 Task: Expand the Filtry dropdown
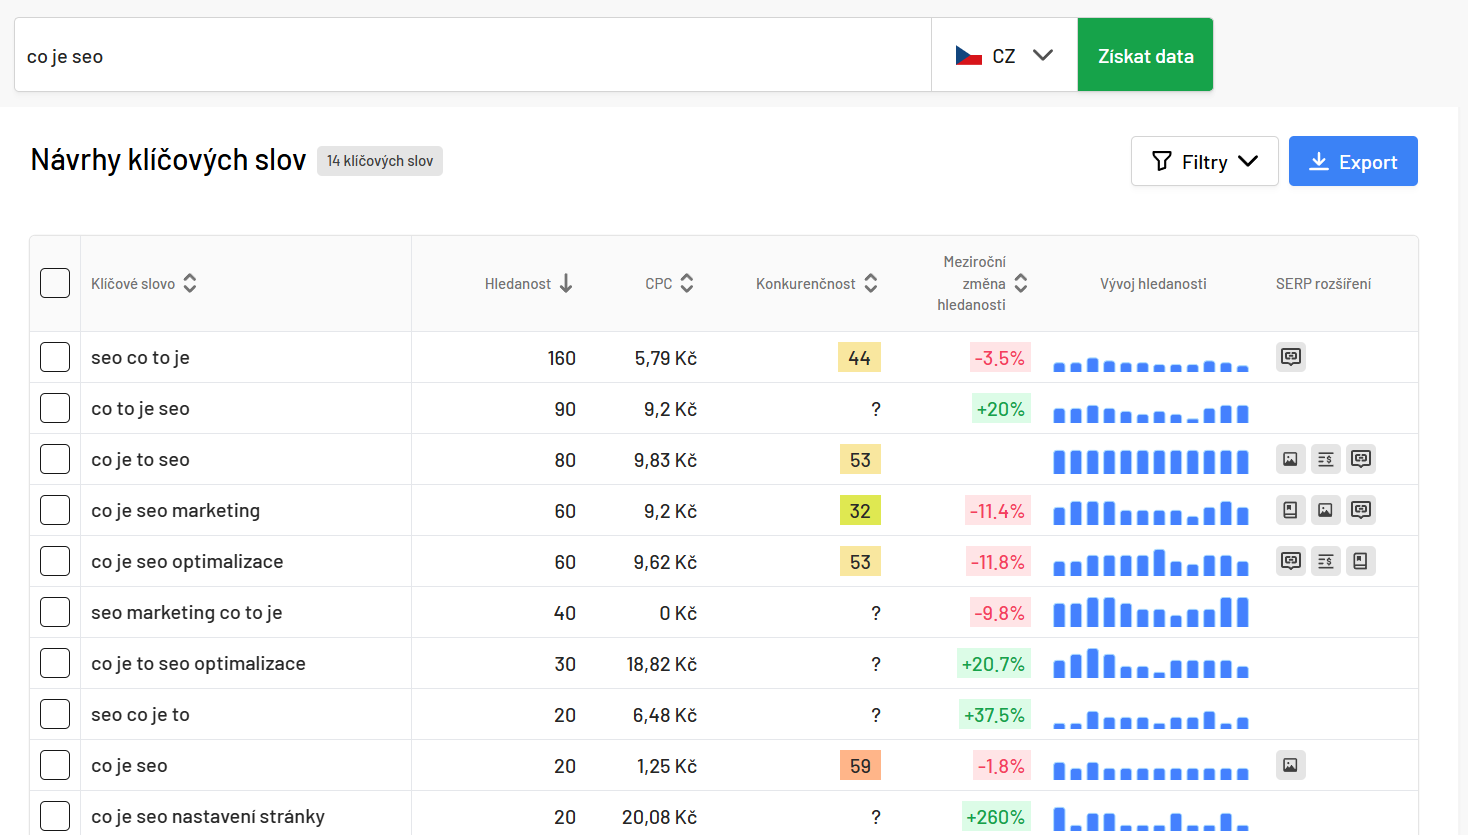(x=1204, y=161)
